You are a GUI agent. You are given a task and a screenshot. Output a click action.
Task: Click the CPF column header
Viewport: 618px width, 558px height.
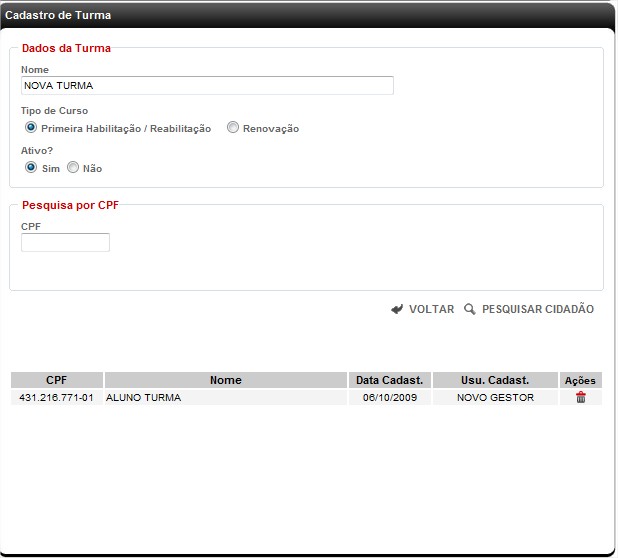(x=56, y=380)
